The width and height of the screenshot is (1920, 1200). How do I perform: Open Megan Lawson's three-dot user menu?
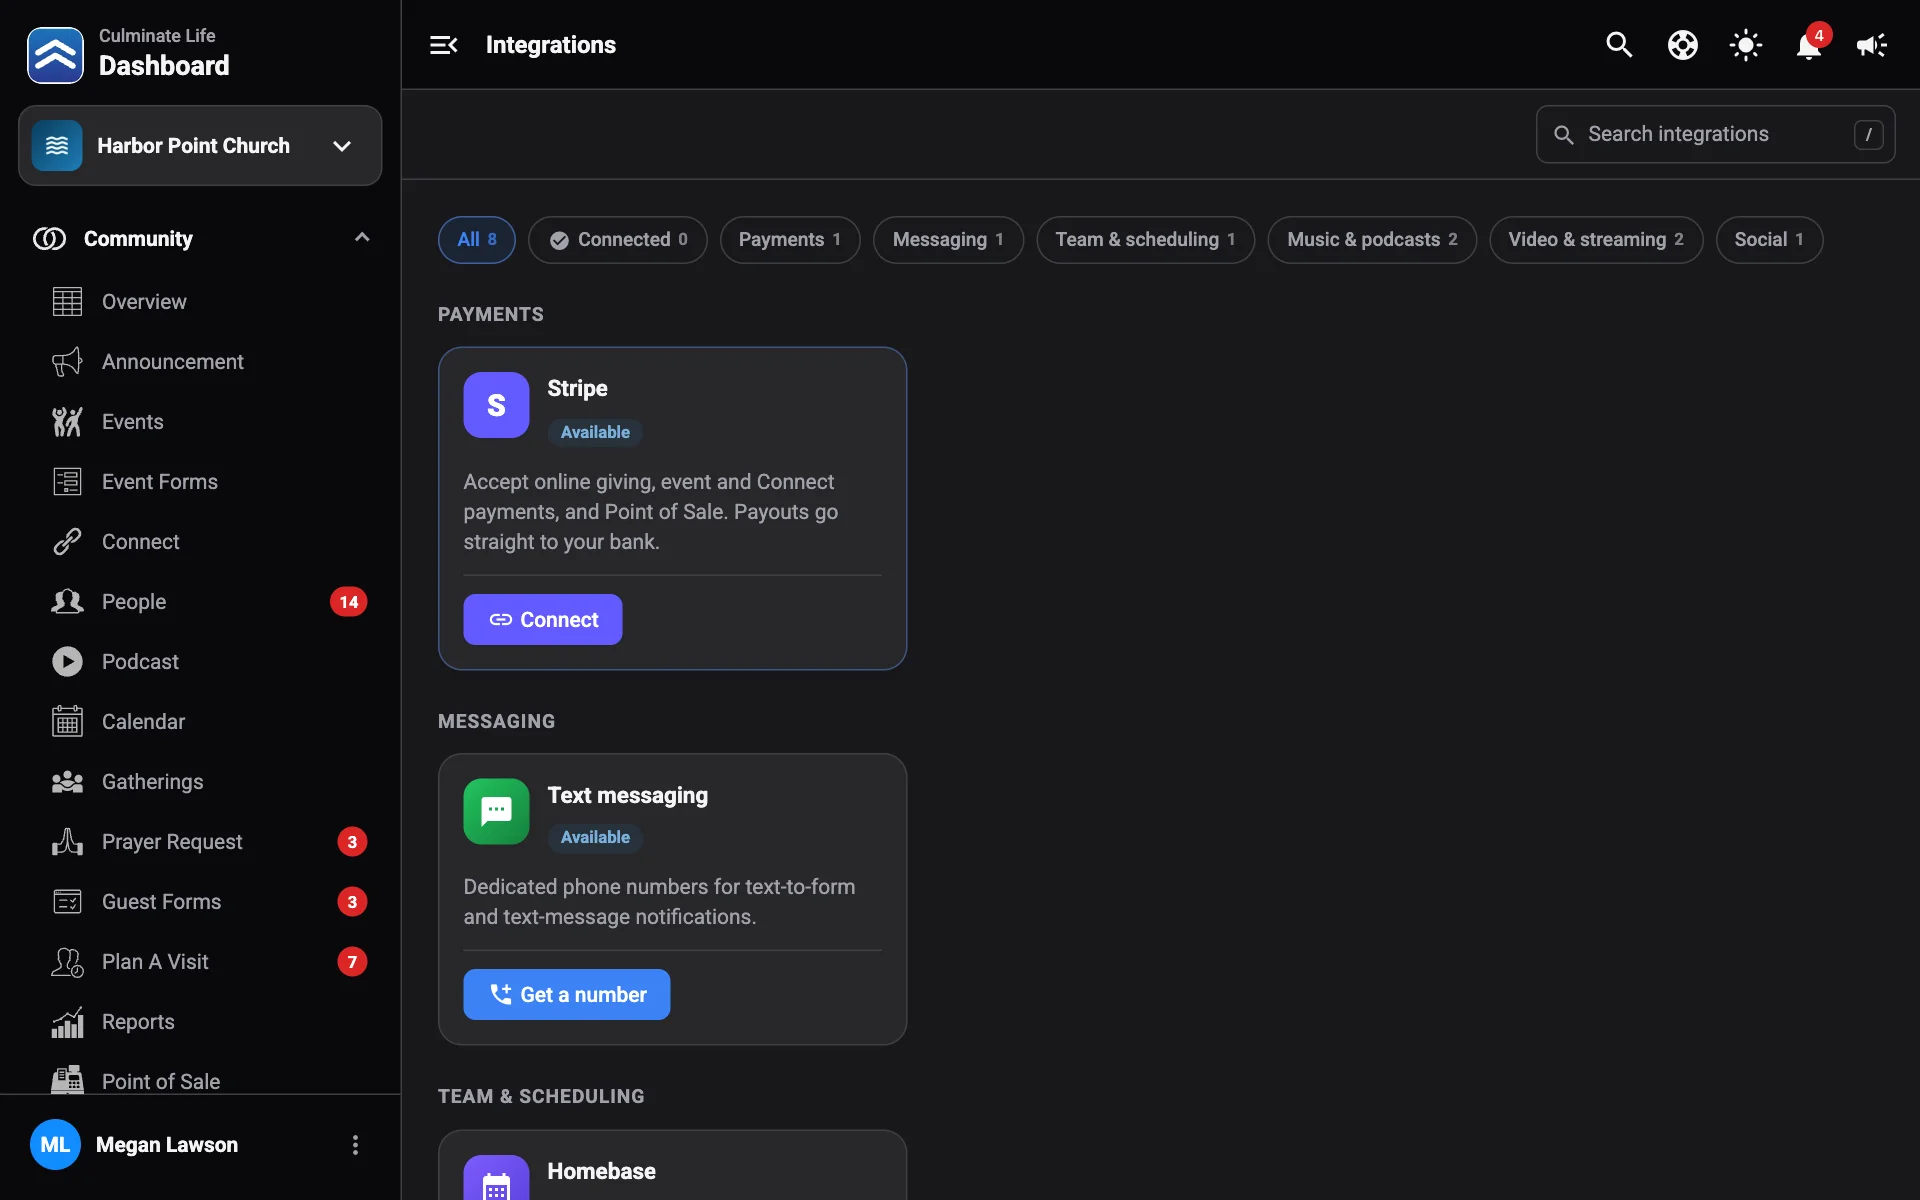[x=355, y=1145]
